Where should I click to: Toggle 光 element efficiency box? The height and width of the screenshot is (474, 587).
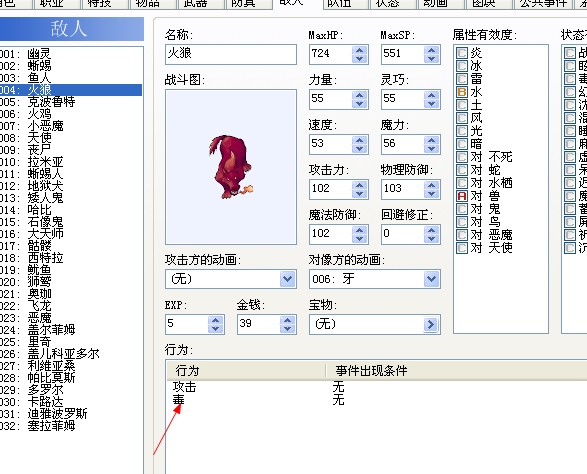point(462,131)
